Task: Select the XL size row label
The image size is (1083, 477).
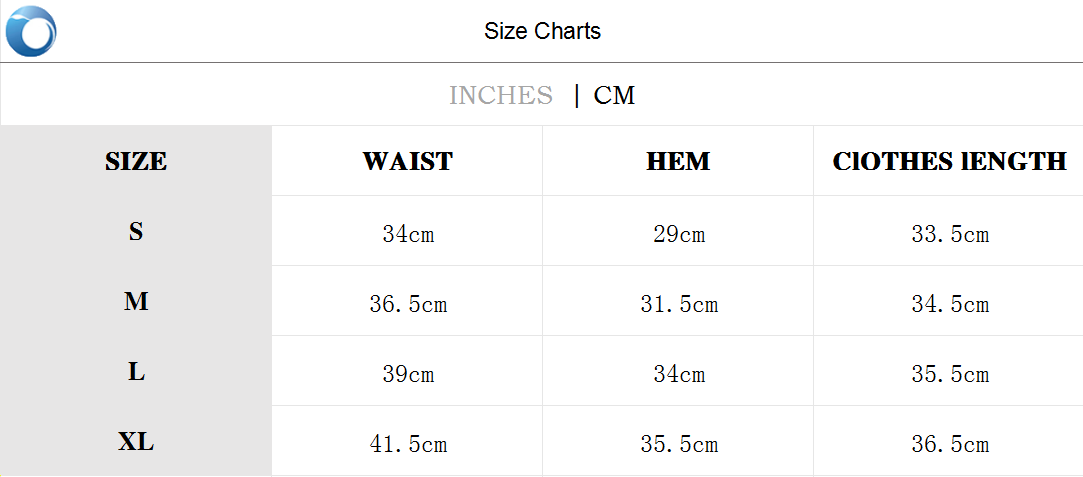Action: pyautogui.click(x=136, y=442)
